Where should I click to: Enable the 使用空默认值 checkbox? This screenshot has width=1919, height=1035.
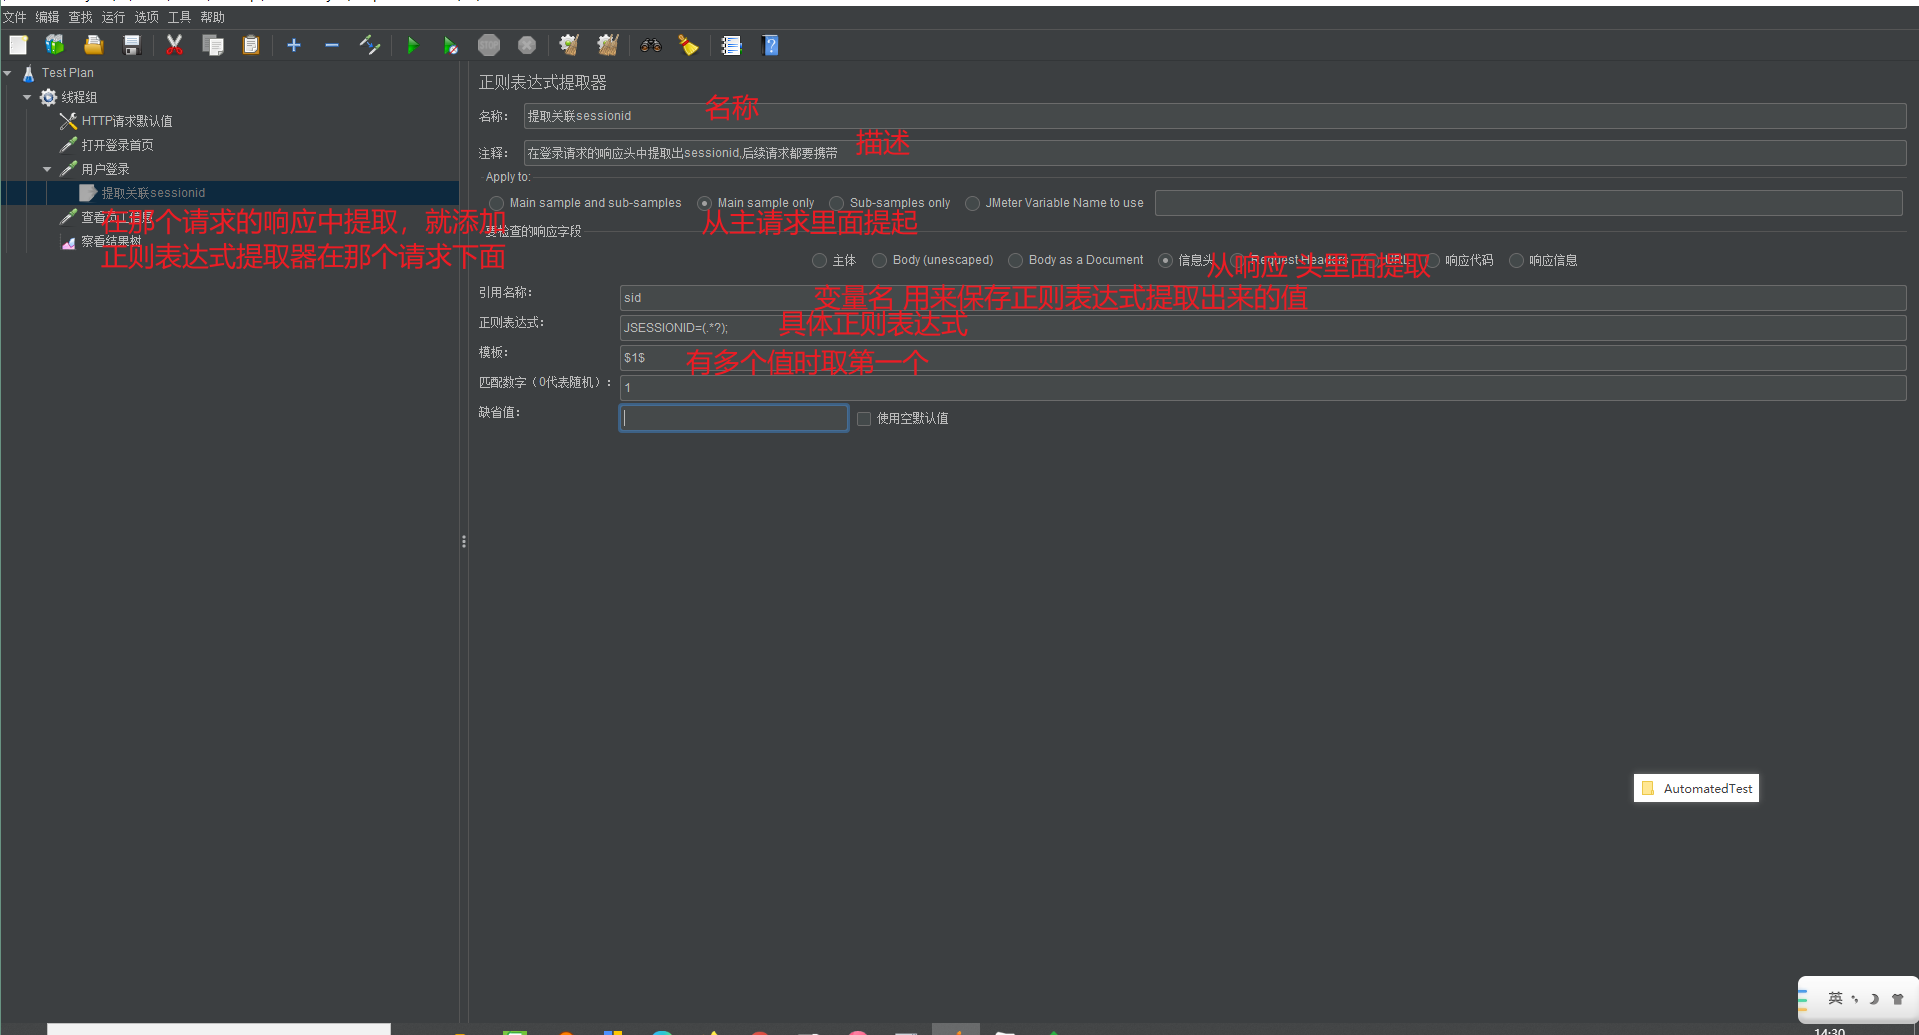(x=864, y=418)
